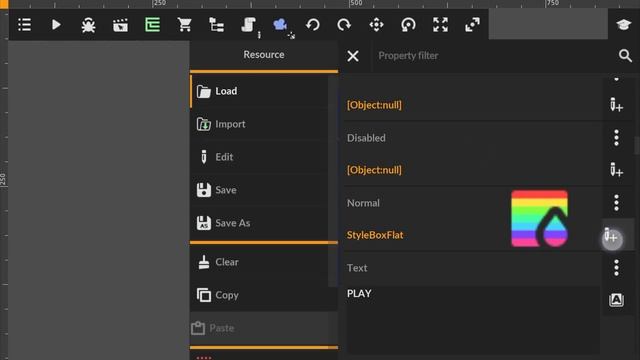Click the Text property label
Viewport: 640px width, 360px height.
357,268
